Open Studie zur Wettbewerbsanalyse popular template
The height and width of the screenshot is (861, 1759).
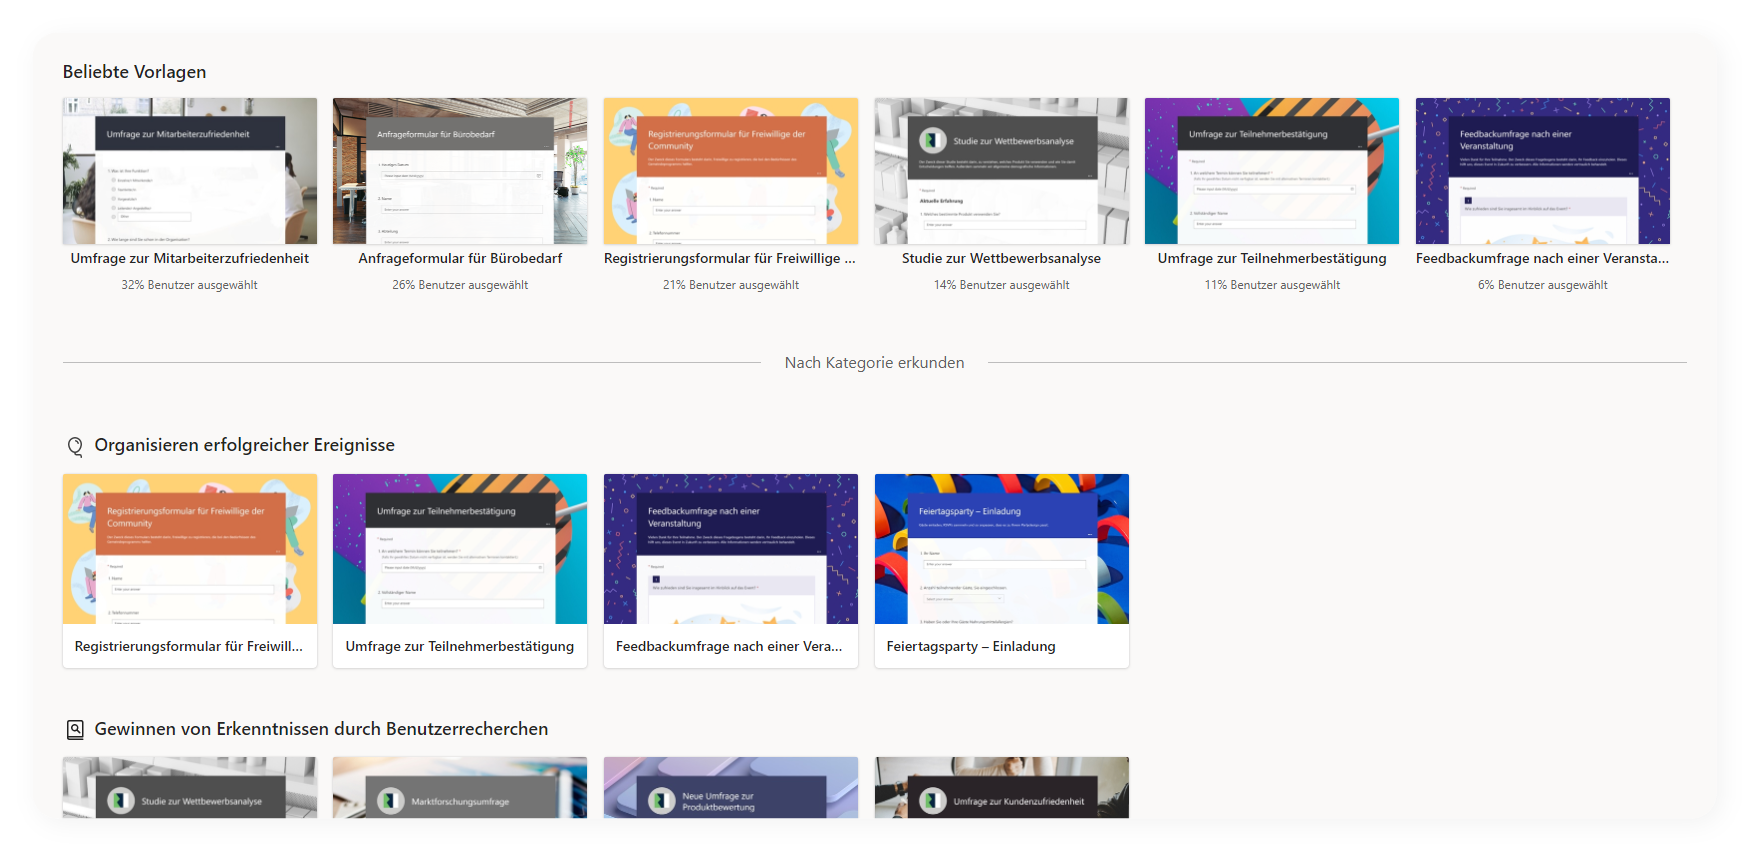(x=1001, y=171)
